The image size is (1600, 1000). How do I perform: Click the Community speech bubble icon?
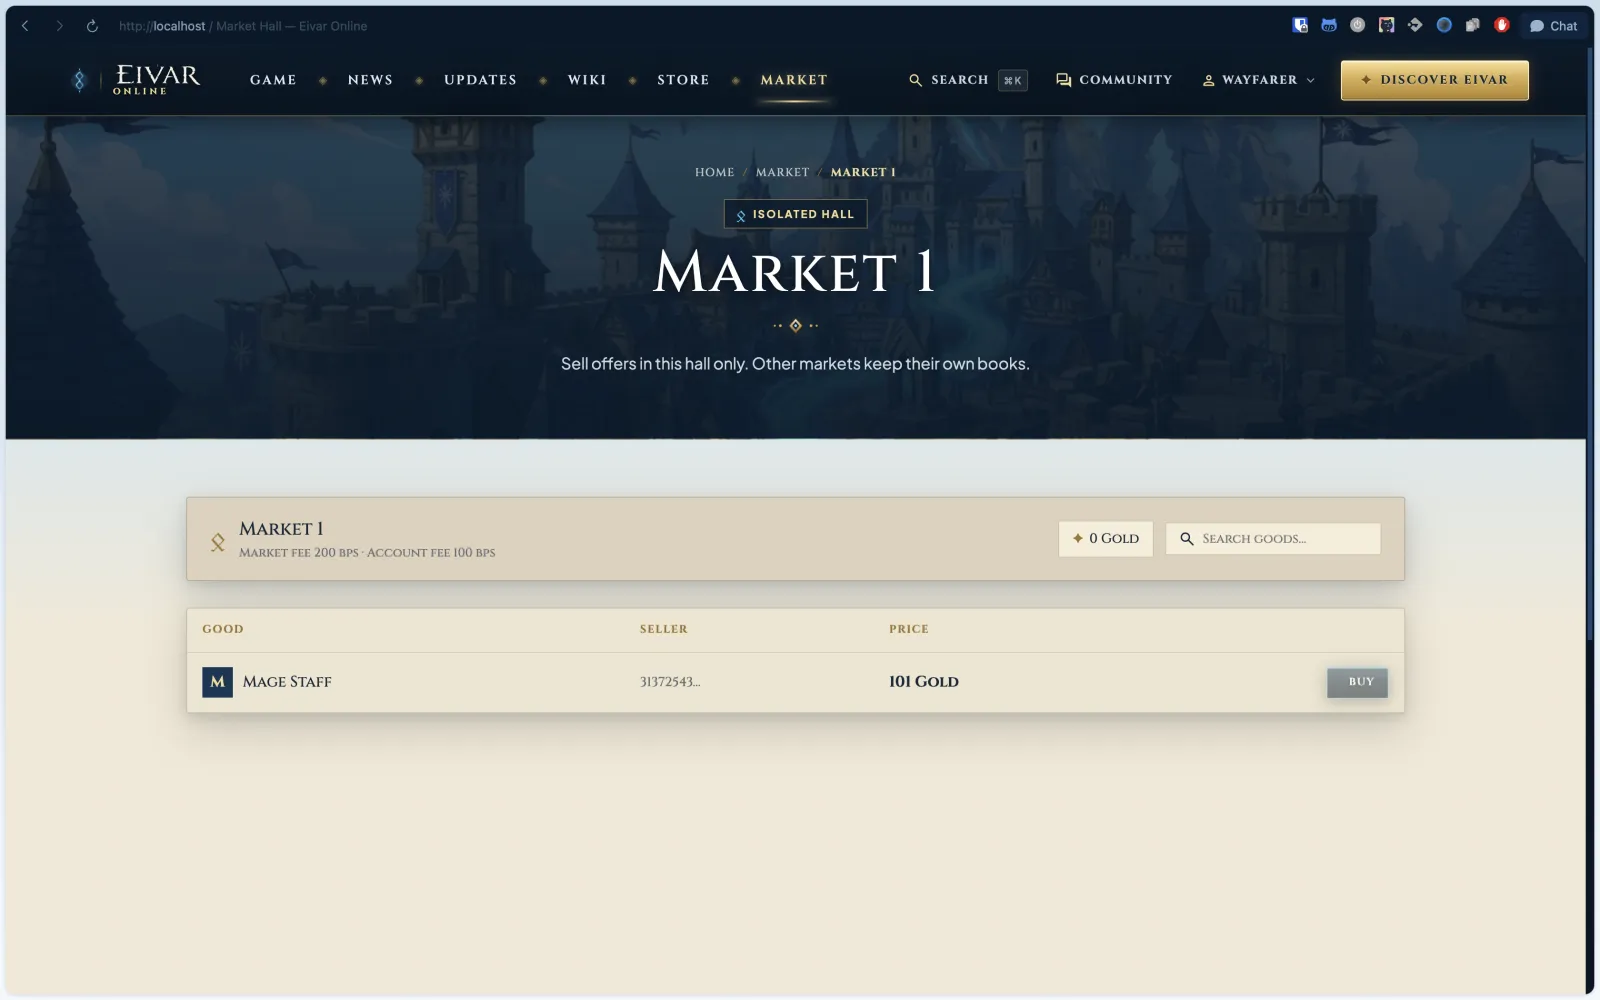1064,80
